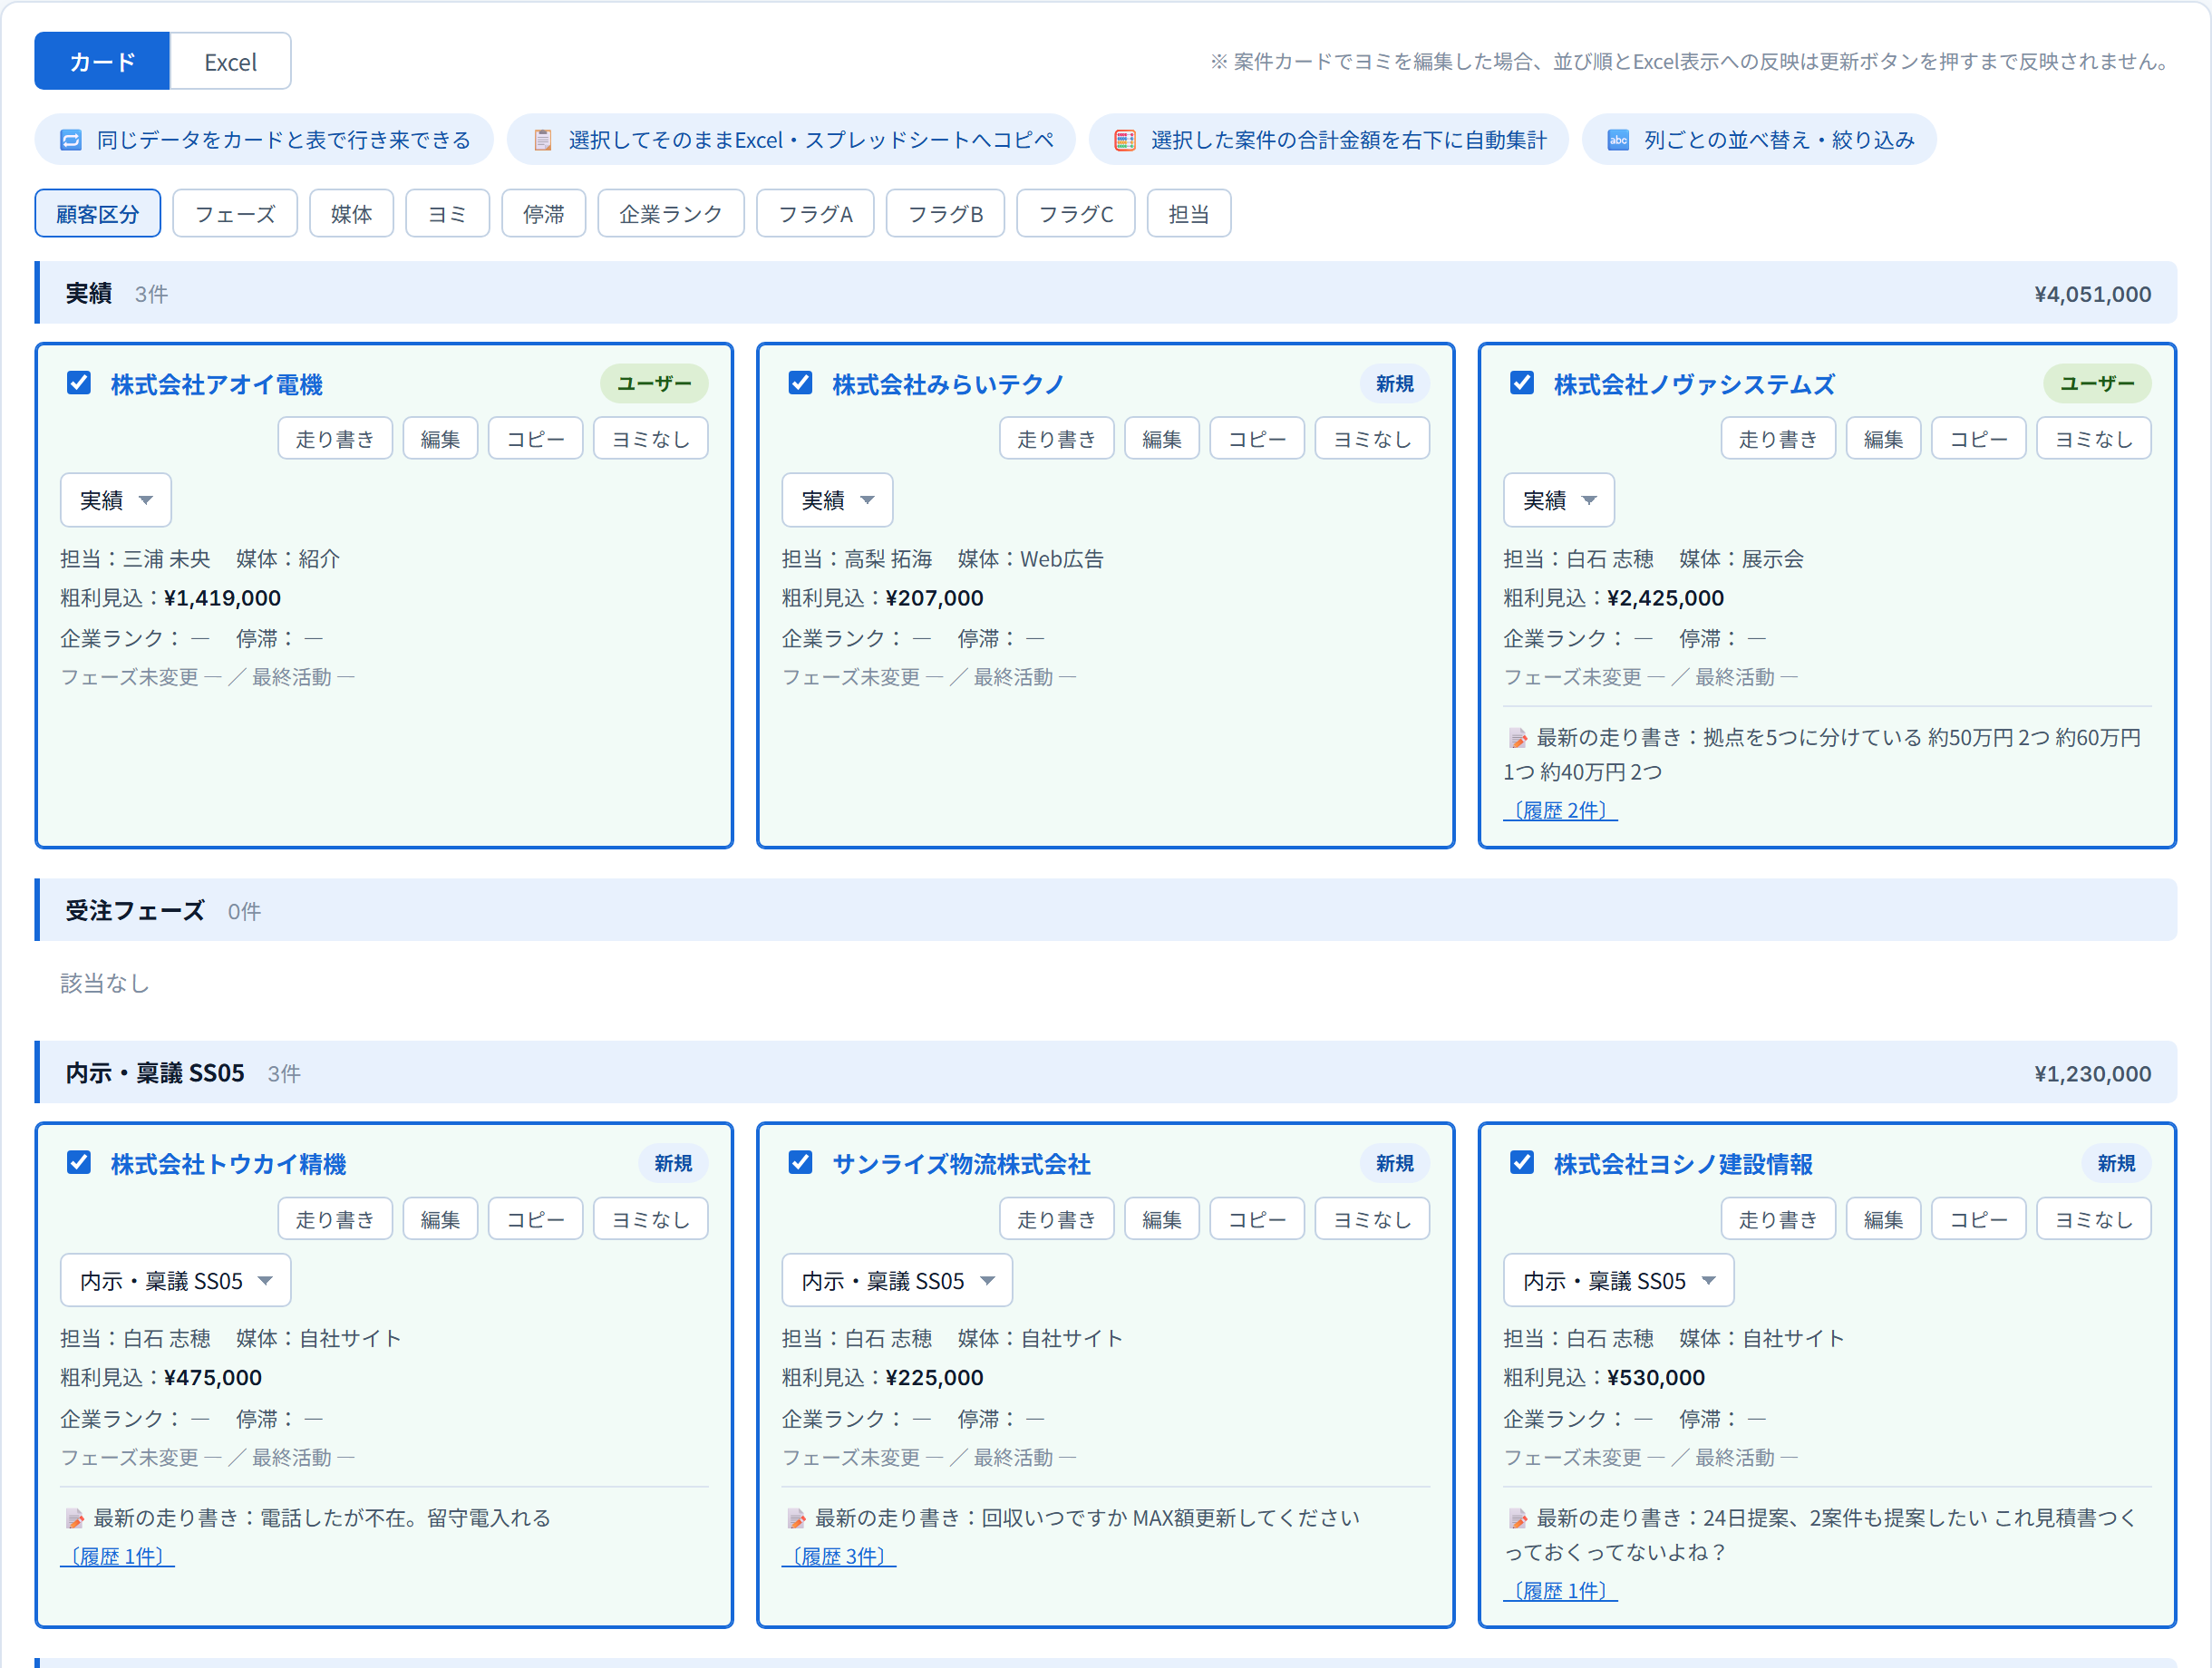Screen dimensions: 2212x1668
Task: Click the 実績 group header total ¥4,051,000
Action: pos(2093,294)
